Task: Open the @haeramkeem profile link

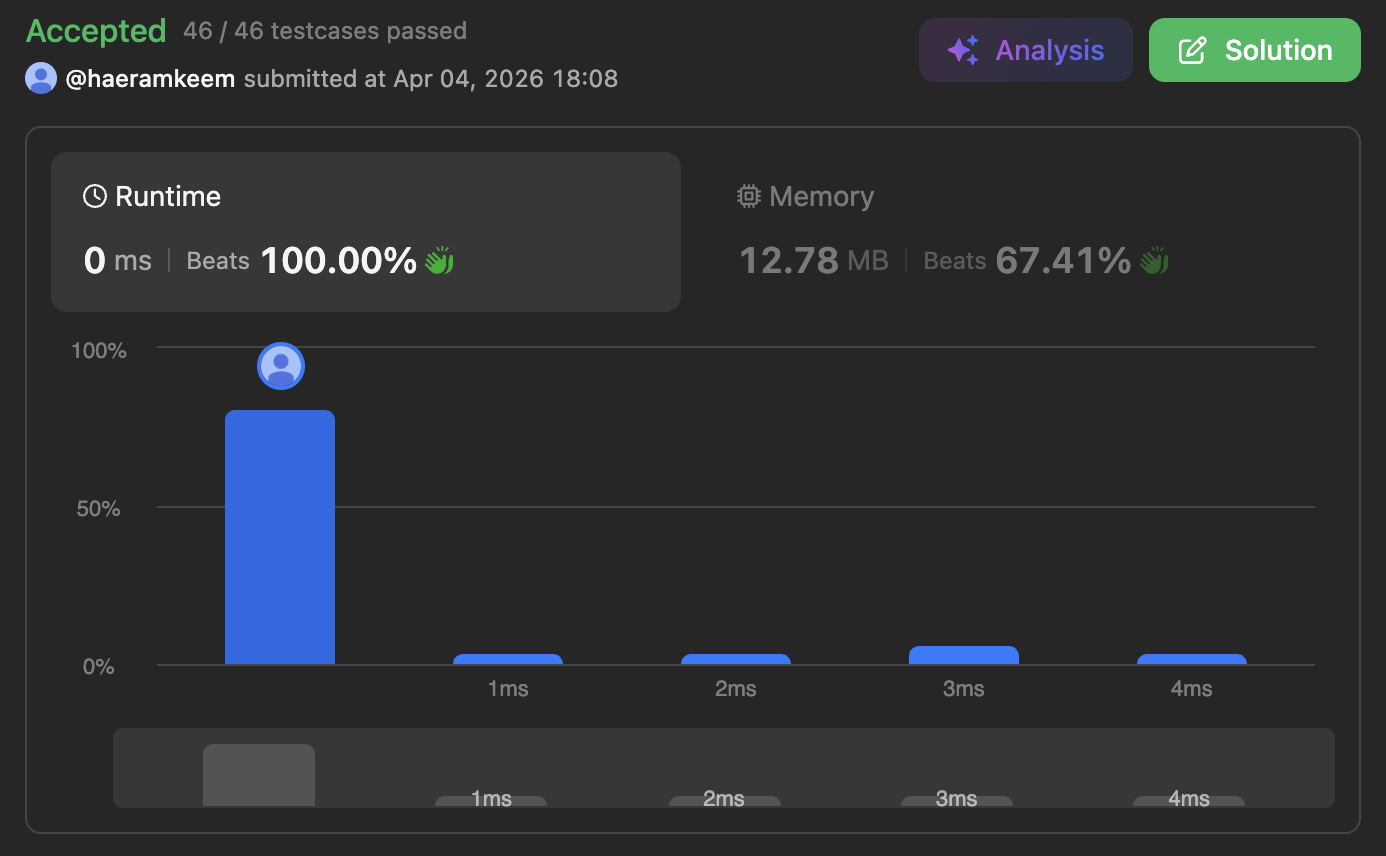Action: coord(150,78)
